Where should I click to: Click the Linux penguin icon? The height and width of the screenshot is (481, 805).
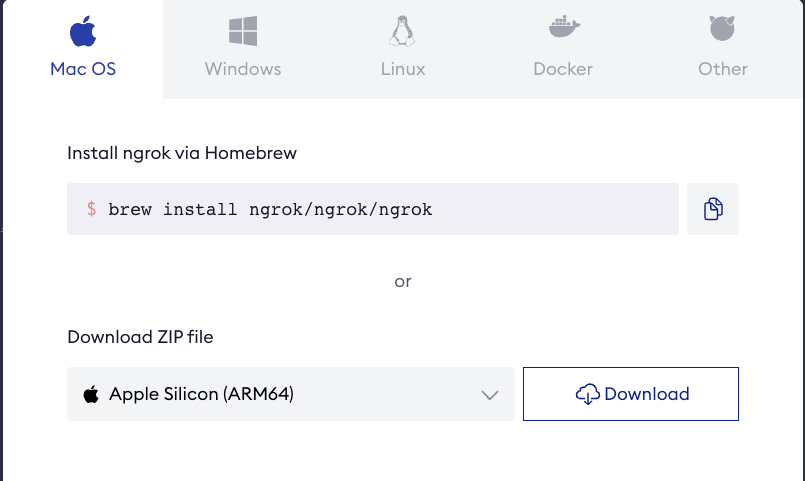point(402,31)
